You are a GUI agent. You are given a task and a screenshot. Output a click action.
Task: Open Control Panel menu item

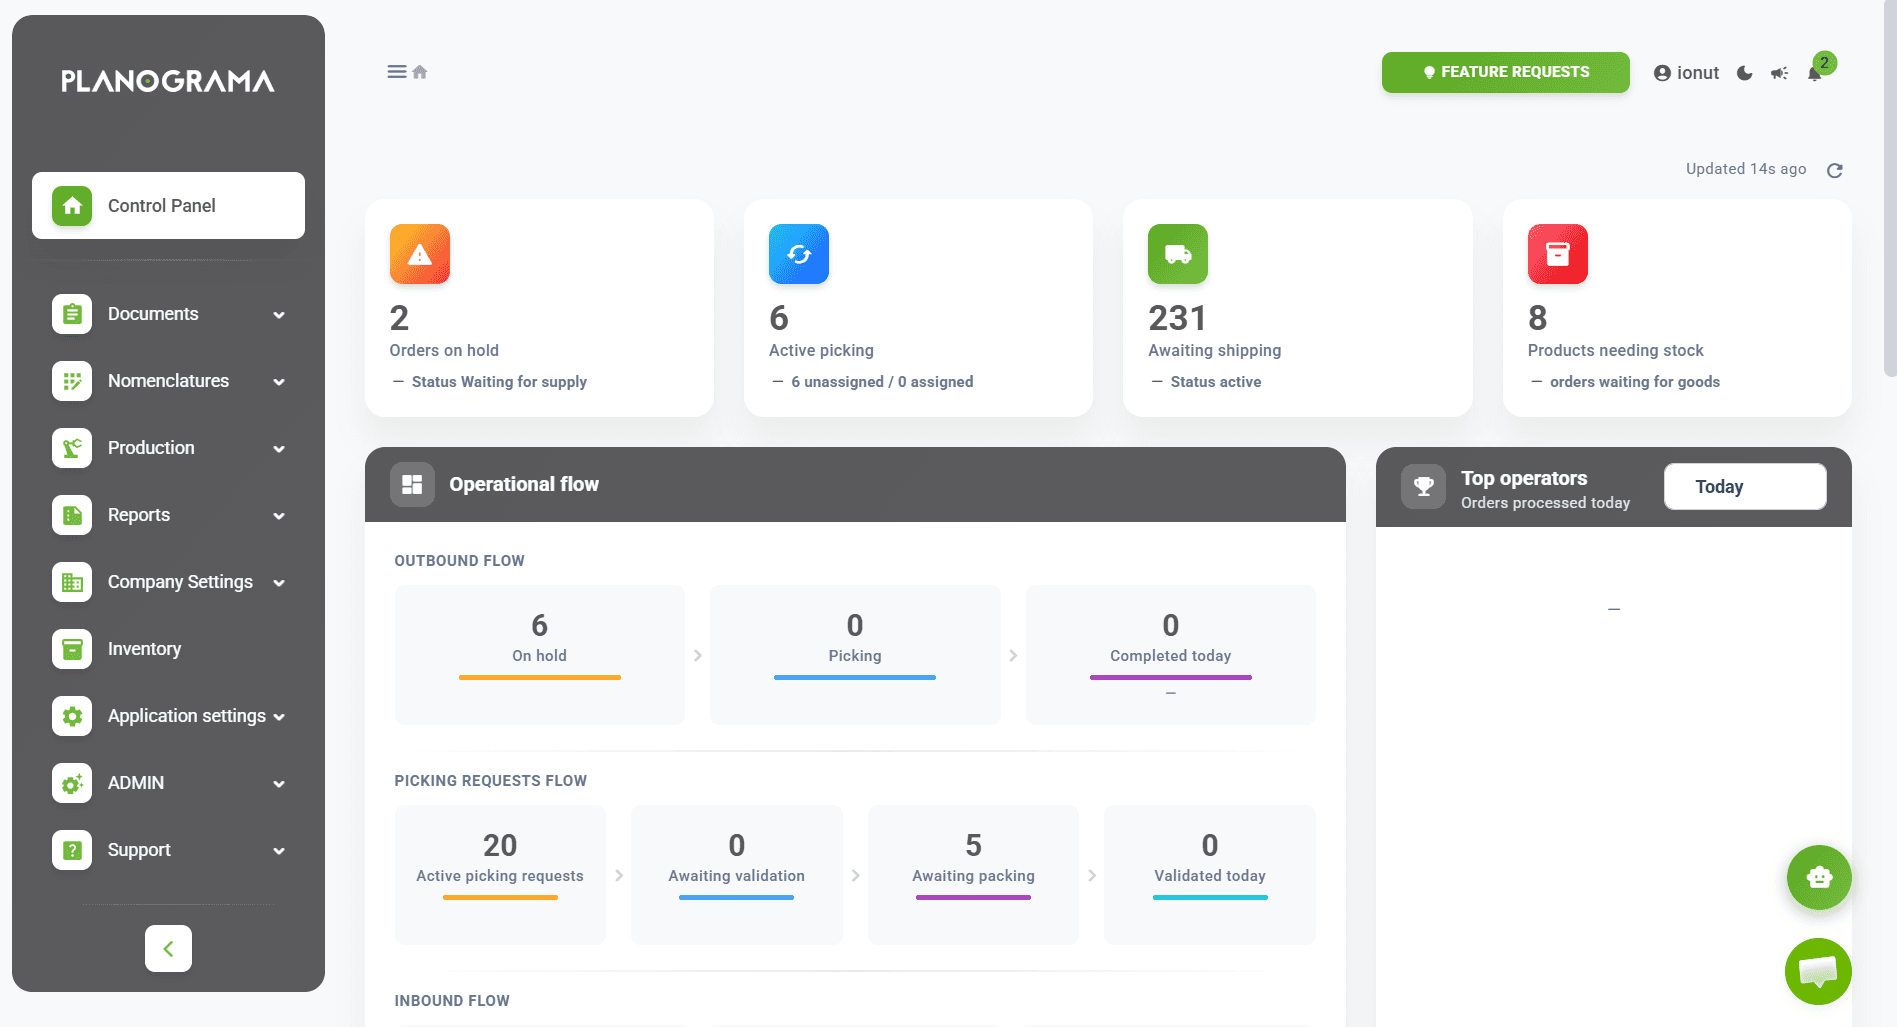point(168,205)
